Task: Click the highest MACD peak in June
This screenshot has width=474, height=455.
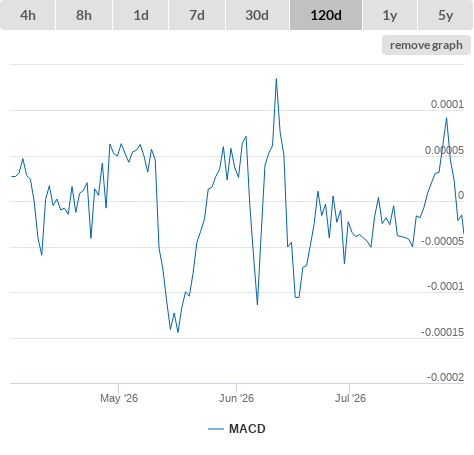Action: point(276,79)
